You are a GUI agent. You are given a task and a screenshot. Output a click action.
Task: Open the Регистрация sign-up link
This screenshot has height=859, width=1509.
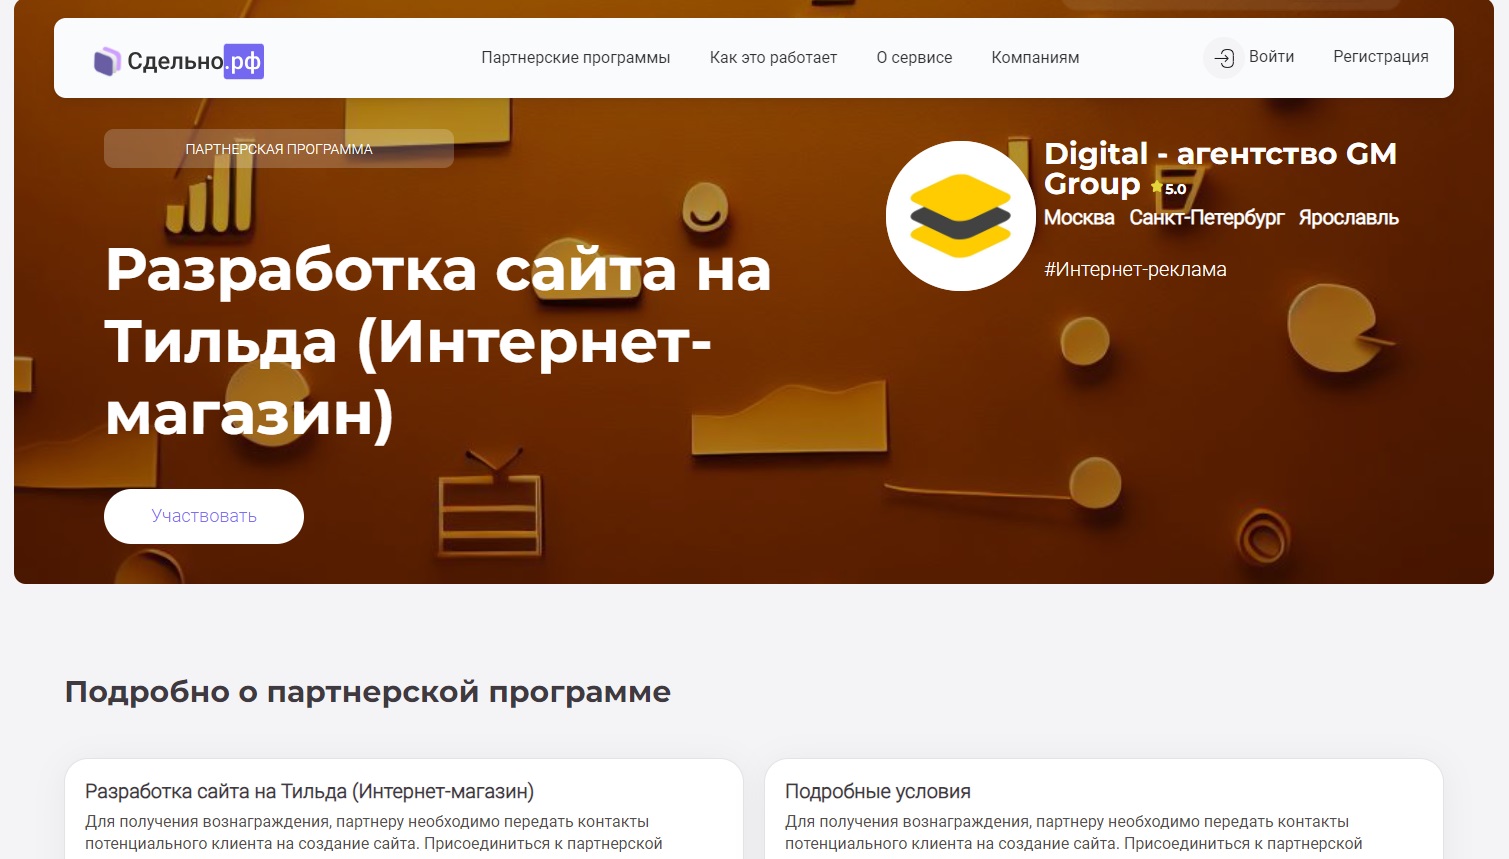click(1380, 57)
